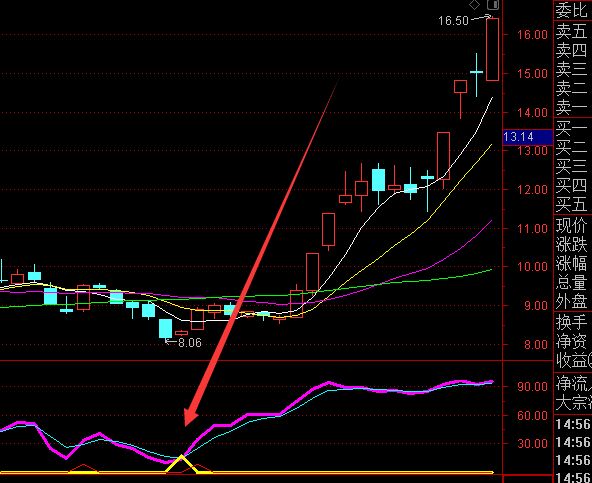Select the 买五 bid level row
This screenshot has height=483, width=592.
(x=573, y=205)
